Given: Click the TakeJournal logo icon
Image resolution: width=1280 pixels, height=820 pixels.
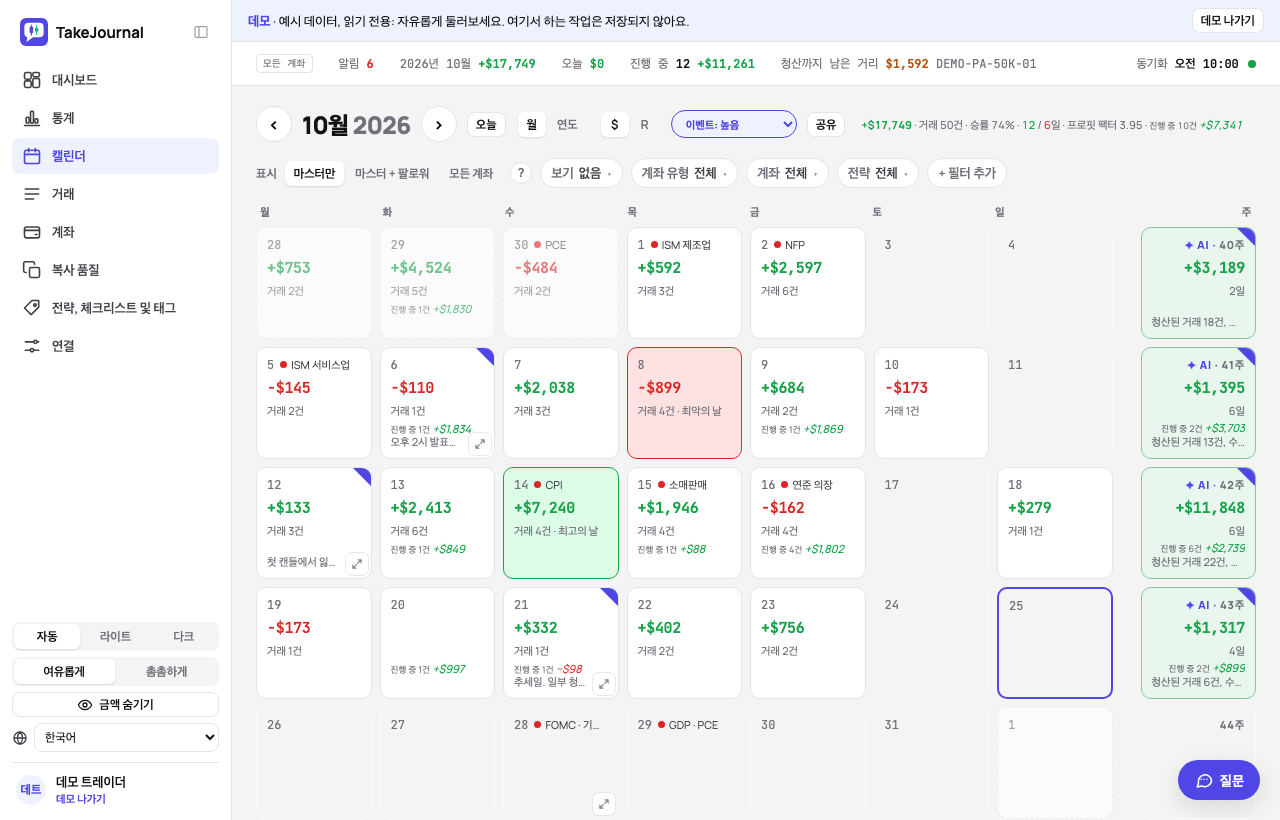Looking at the screenshot, I should pos(34,32).
